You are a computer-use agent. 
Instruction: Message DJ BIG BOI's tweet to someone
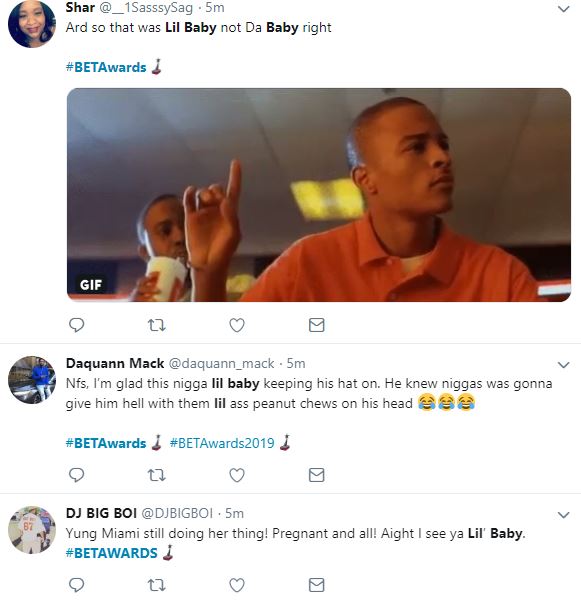pyautogui.click(x=317, y=585)
